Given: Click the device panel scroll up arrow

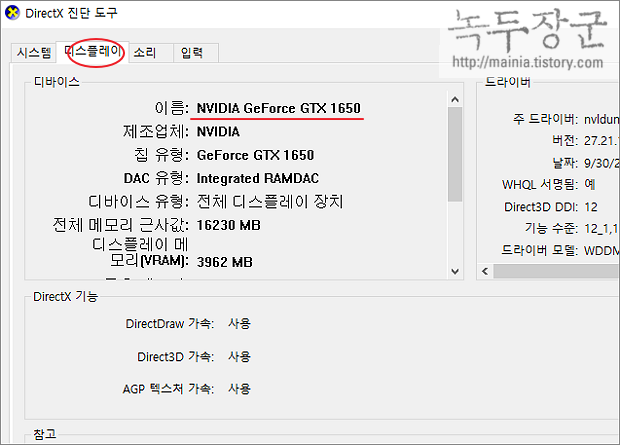Looking at the screenshot, I should coord(455,99).
